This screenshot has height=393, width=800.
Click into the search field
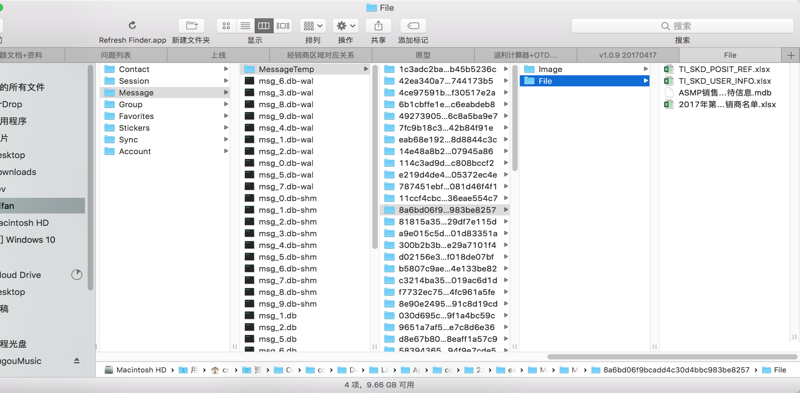point(682,26)
